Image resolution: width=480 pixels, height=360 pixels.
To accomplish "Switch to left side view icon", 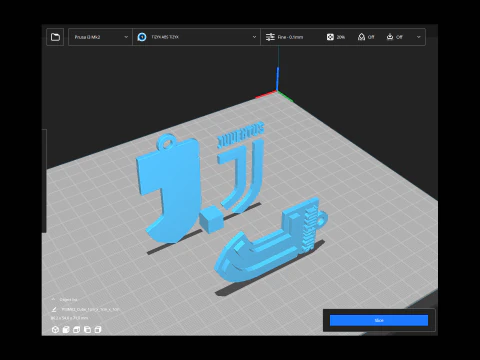I will [87, 330].
